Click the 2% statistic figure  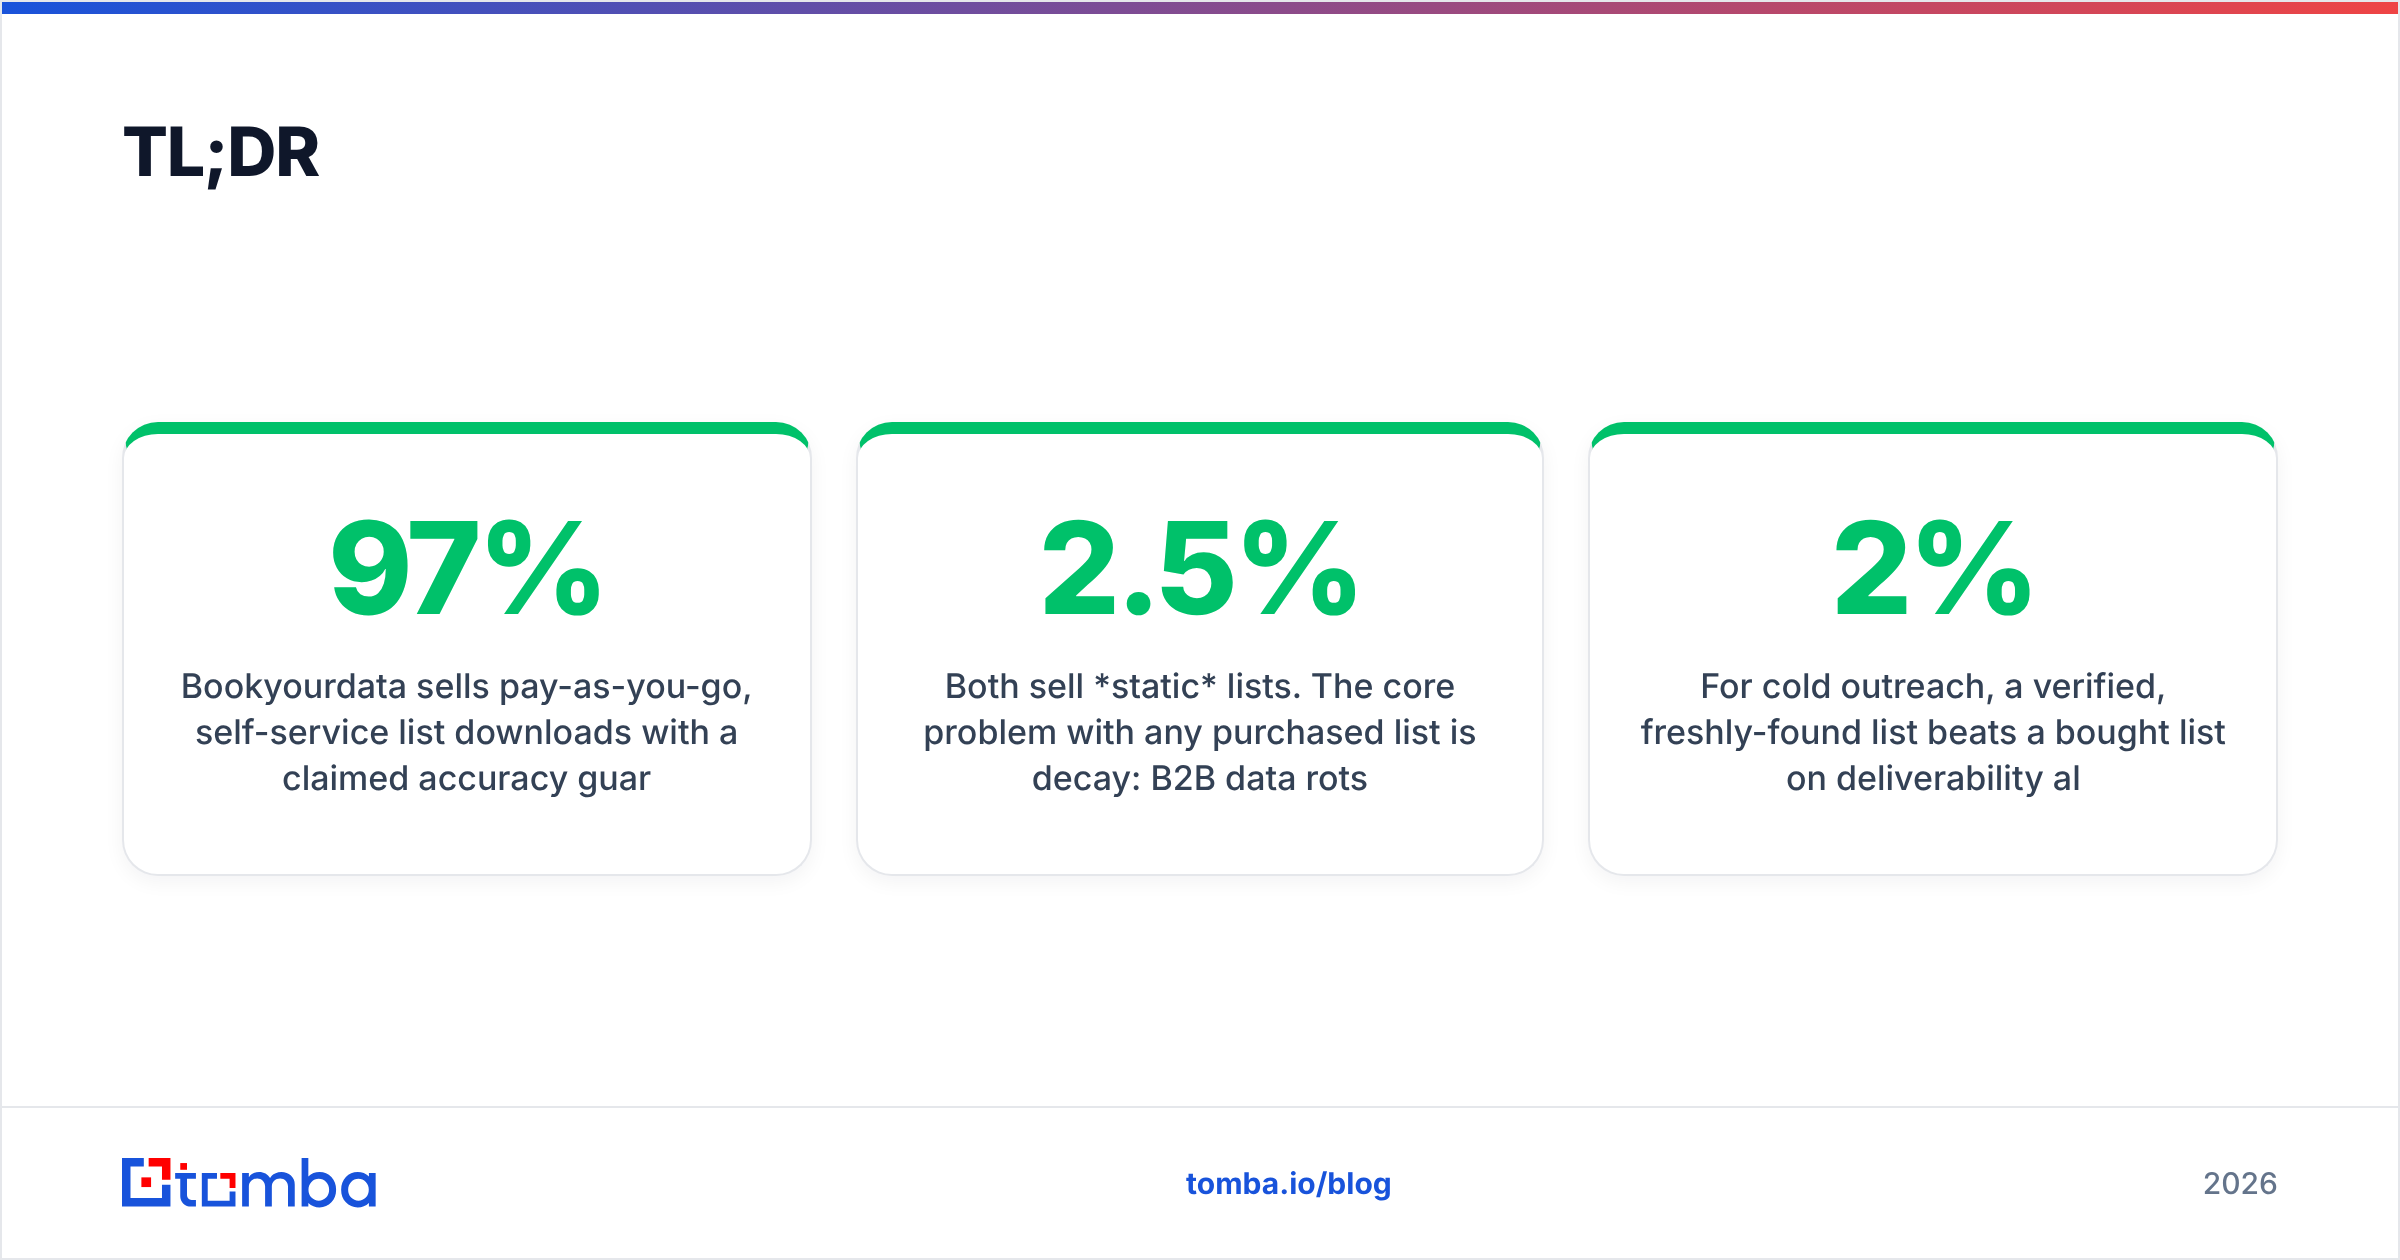point(1932,568)
